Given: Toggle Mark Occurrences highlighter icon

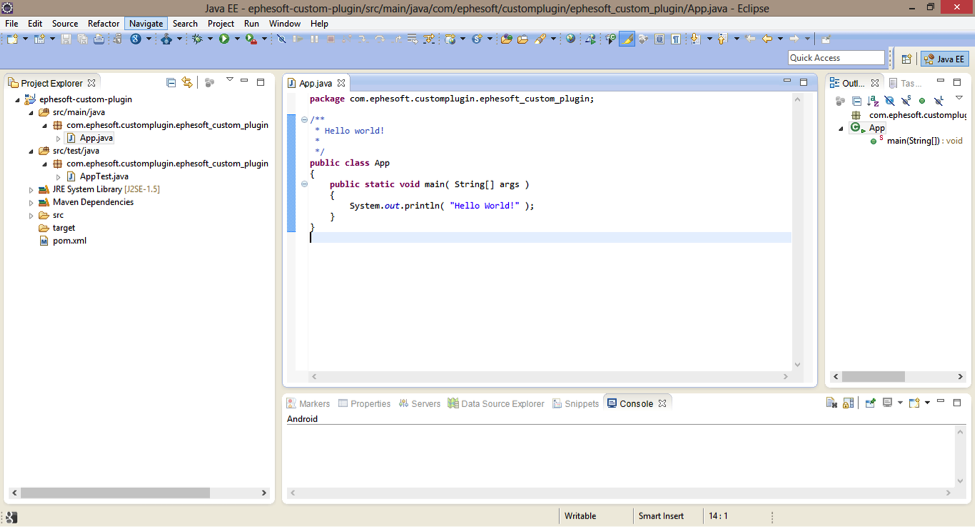Looking at the screenshot, I should (x=627, y=39).
